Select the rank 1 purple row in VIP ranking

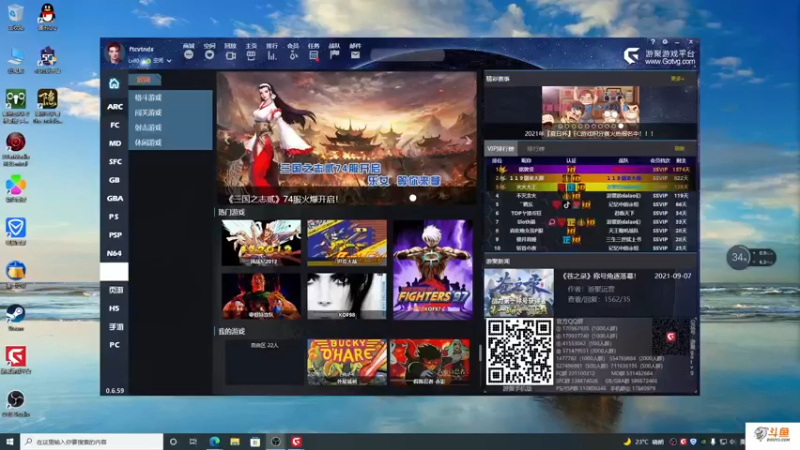[x=591, y=169]
